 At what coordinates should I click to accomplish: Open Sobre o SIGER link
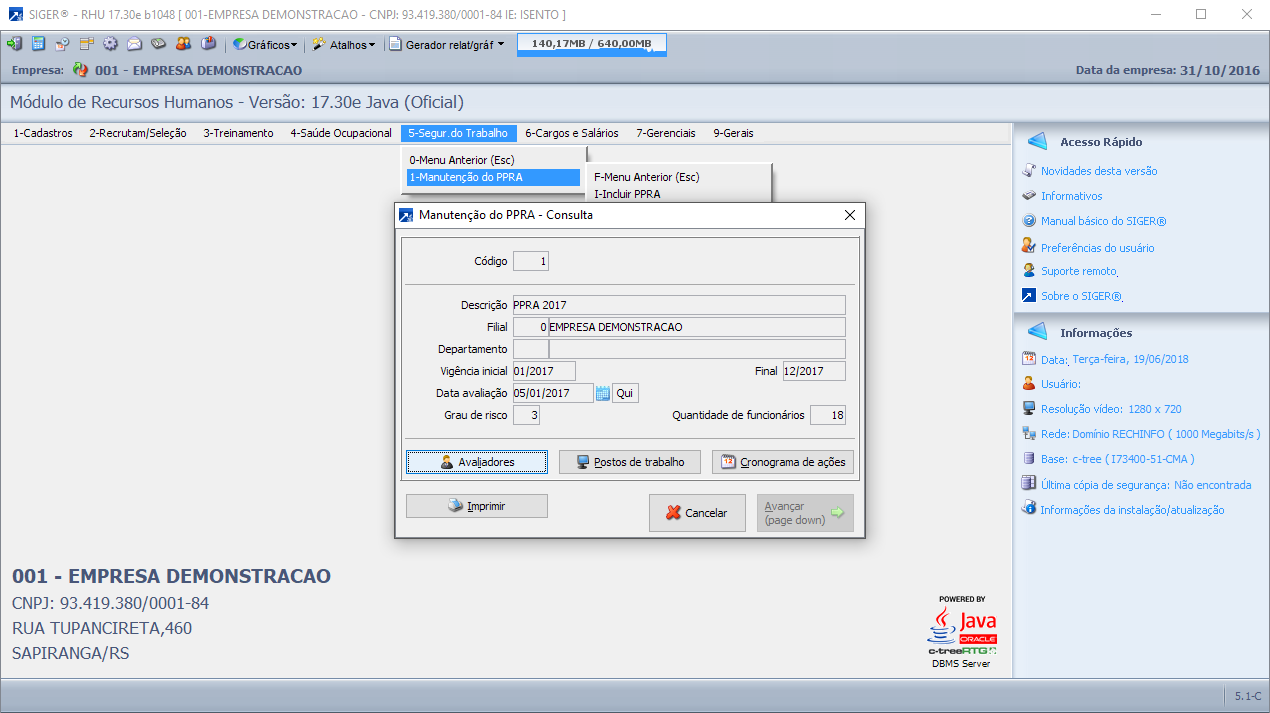tap(1081, 296)
